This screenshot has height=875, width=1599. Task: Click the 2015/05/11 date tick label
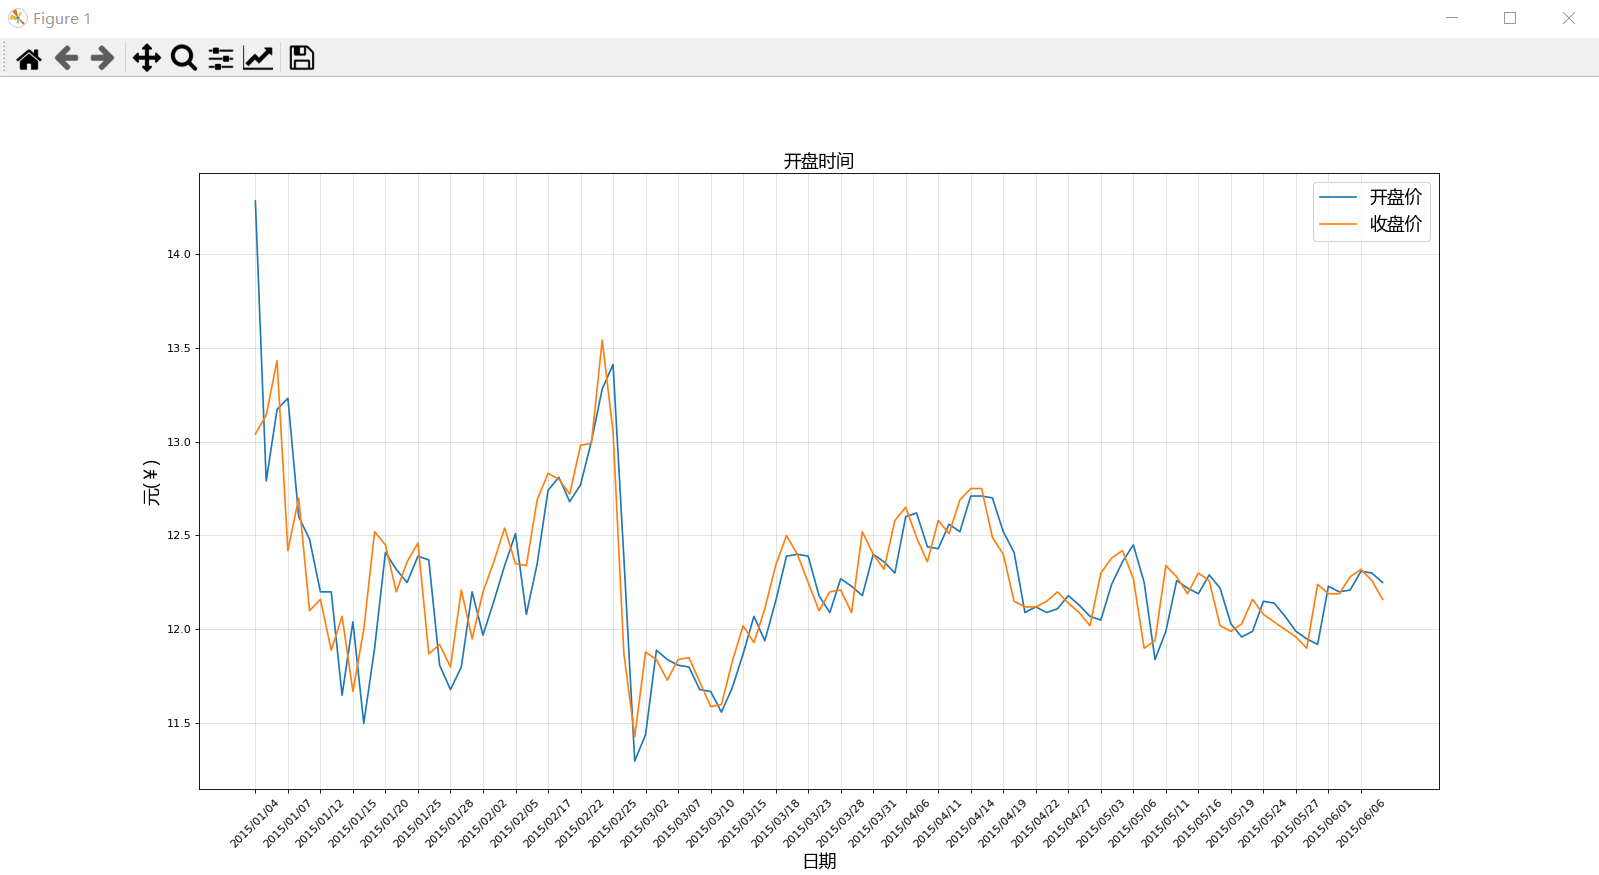click(x=1165, y=824)
